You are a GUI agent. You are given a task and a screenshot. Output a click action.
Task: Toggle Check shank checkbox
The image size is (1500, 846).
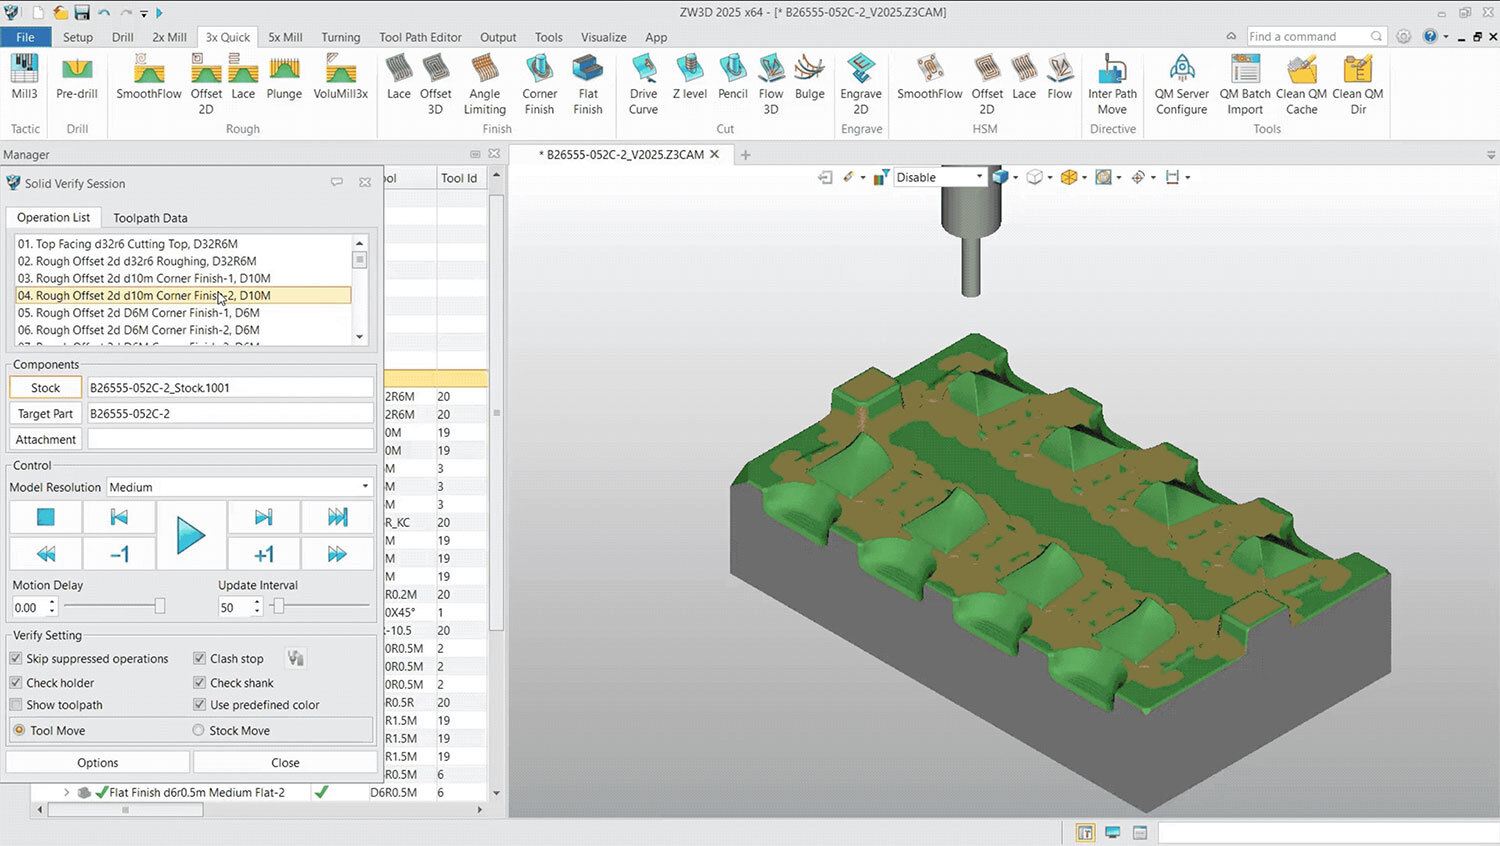point(200,682)
